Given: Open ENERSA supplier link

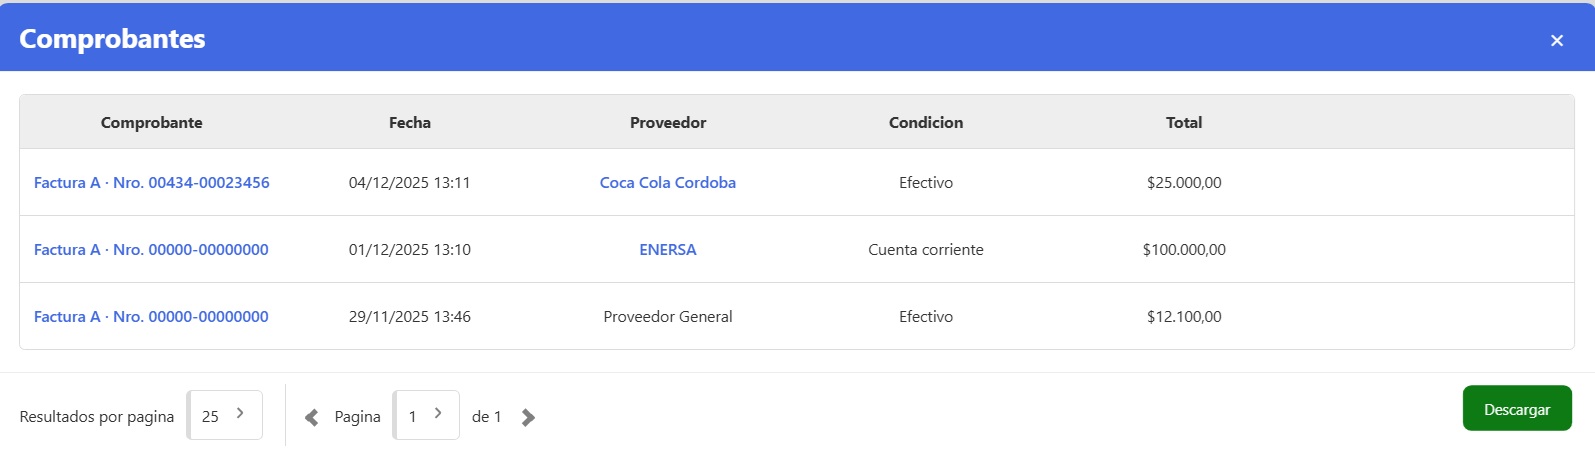Looking at the screenshot, I should point(667,250).
